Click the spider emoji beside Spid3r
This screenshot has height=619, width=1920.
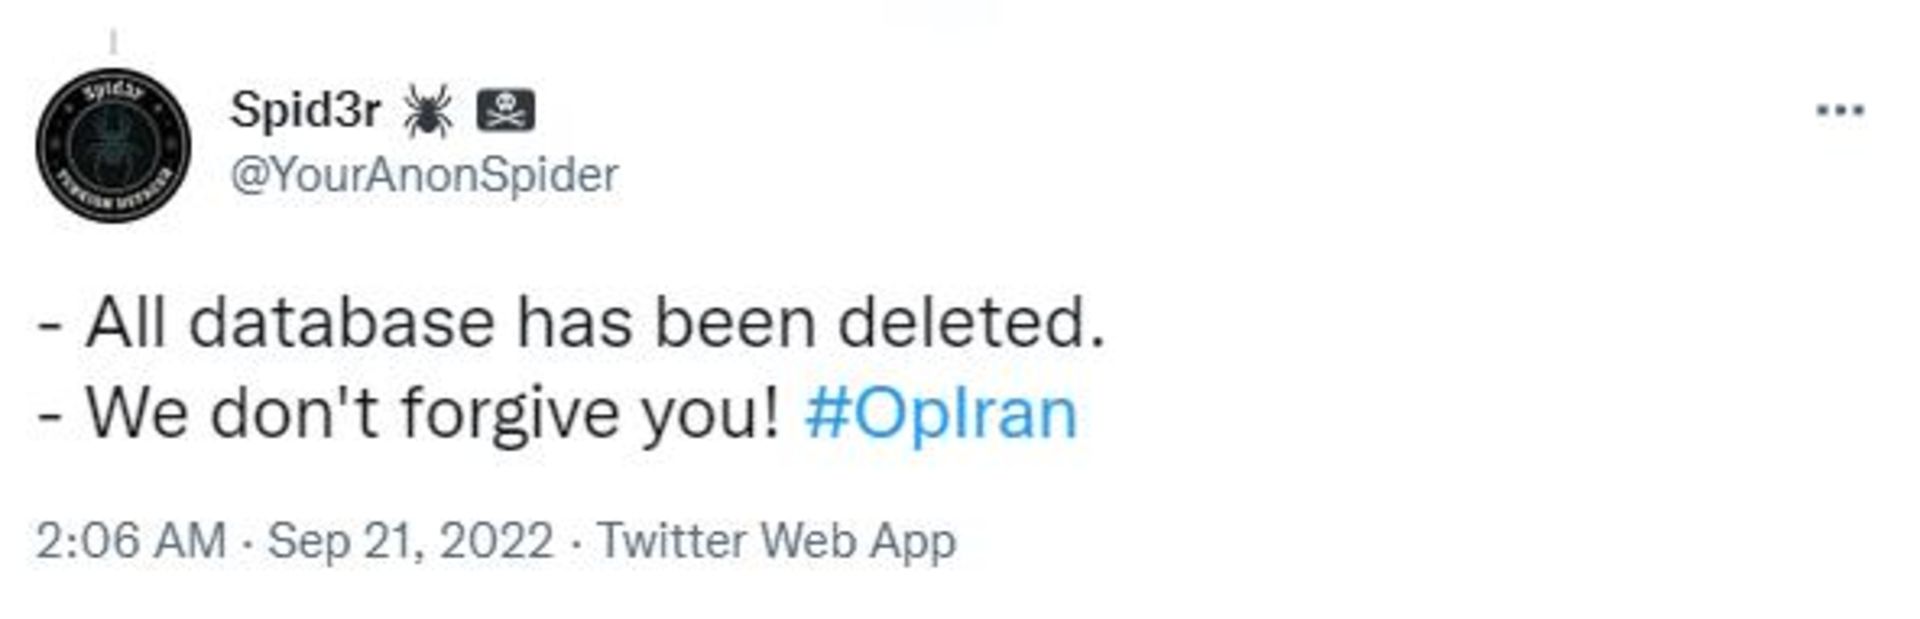427,110
